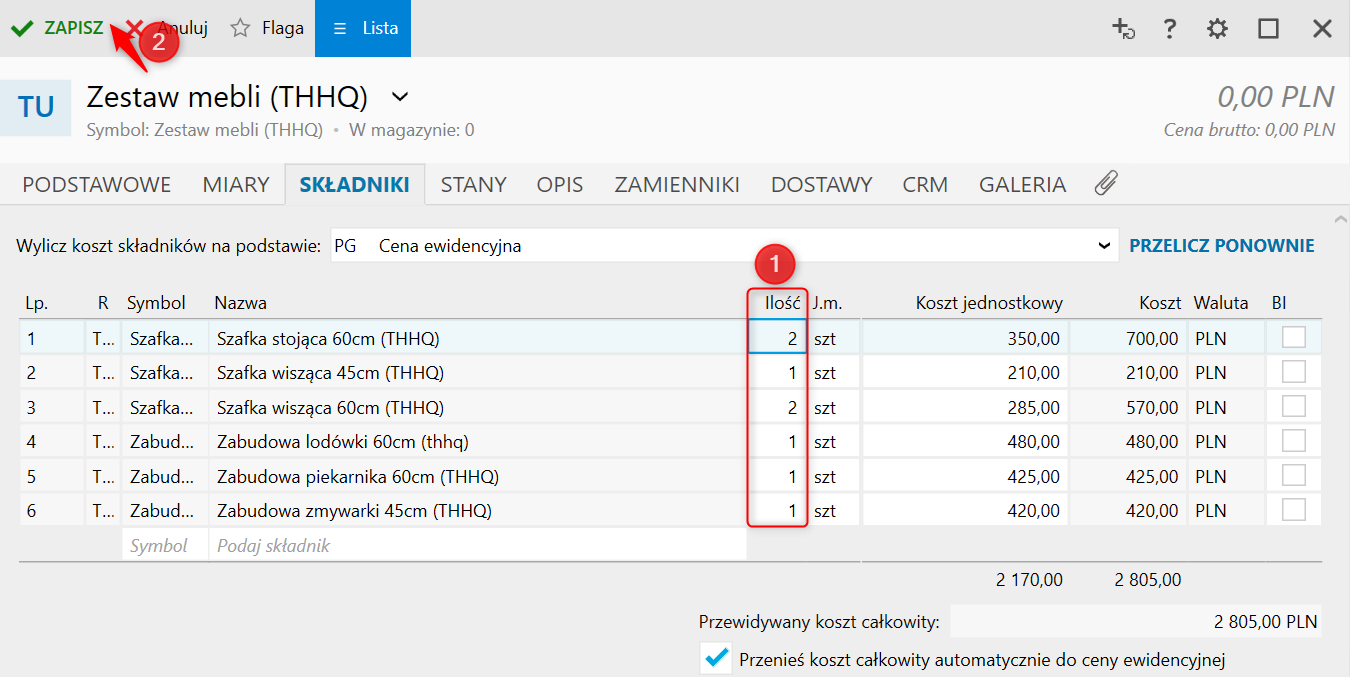Select row Zabudowa zmywarki 45cm (THHQ)
The width and height of the screenshot is (1350, 677).
(x=670, y=511)
